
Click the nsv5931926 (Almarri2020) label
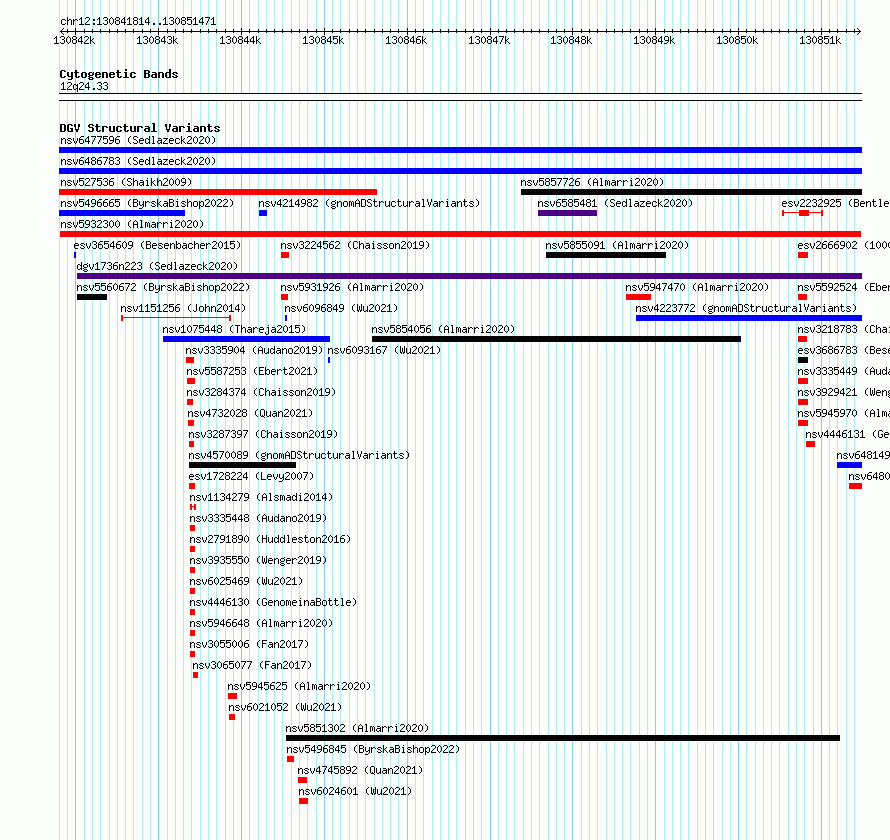click(352, 287)
